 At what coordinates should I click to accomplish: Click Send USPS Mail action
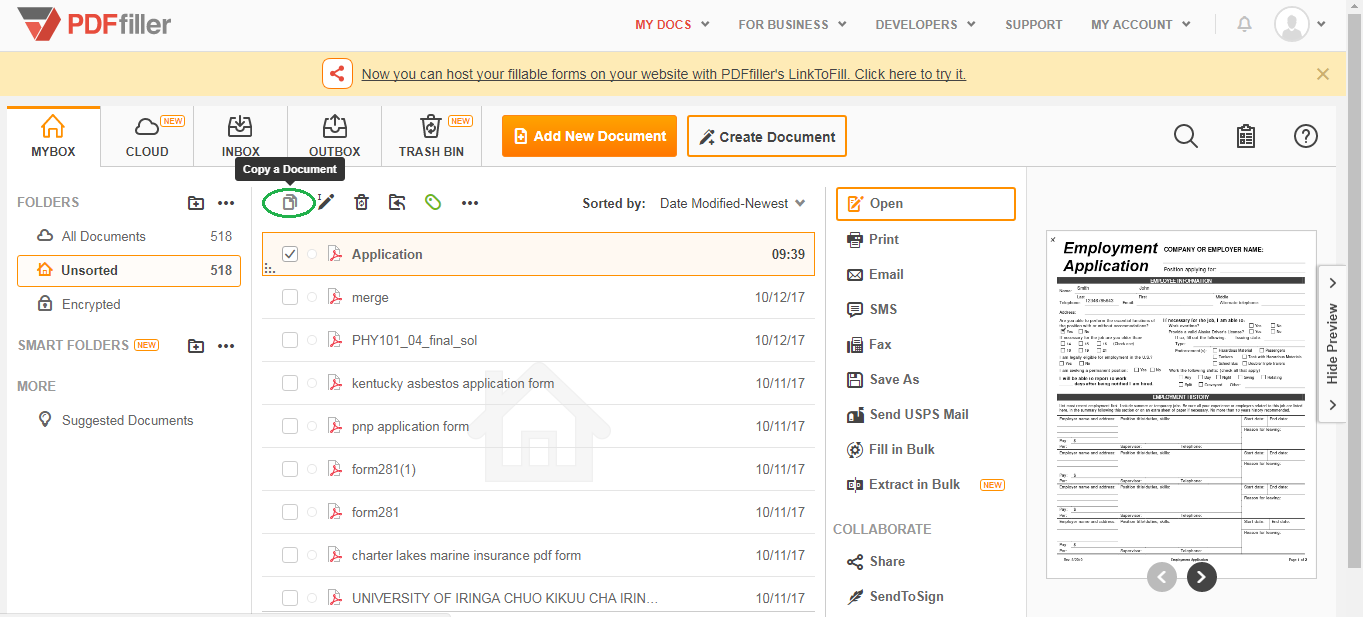coord(907,414)
